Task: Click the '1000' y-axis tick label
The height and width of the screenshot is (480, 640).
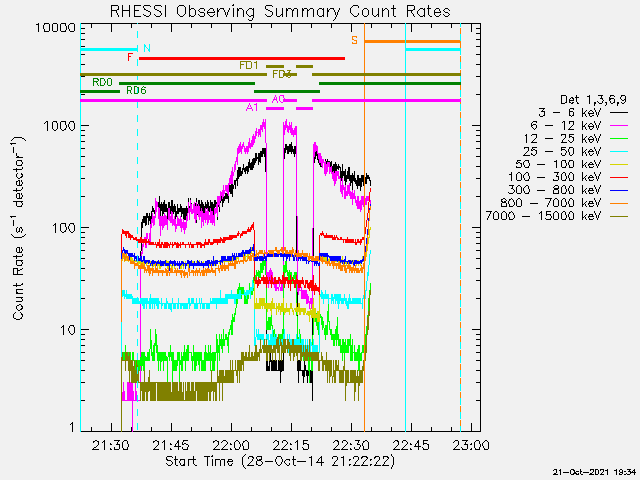Action: coord(60,126)
